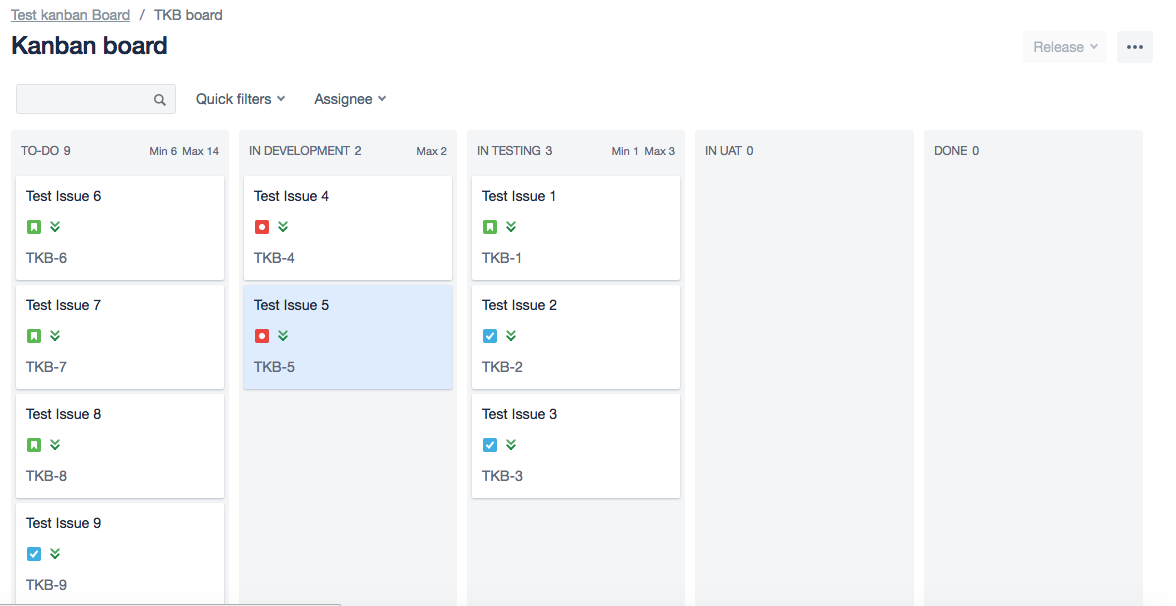The width and height of the screenshot is (1176, 606).
Task: Open the TKB-1 issue key link
Action: (502, 258)
